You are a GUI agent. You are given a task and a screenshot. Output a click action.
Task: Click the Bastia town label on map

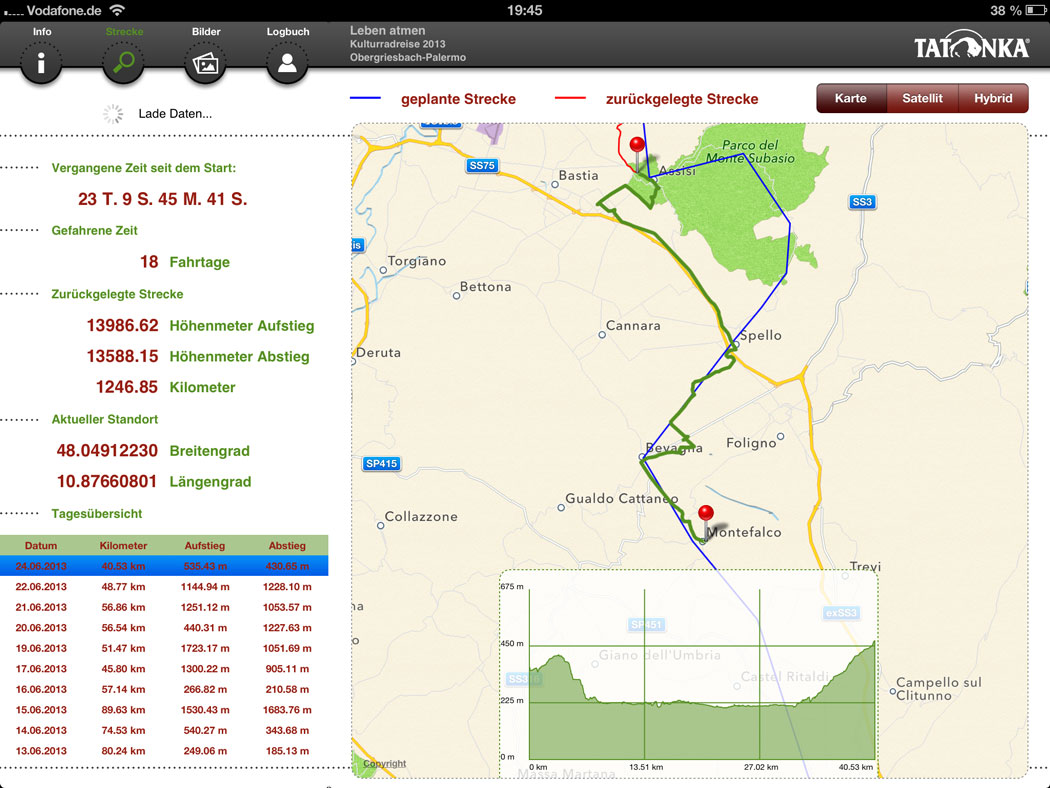[x=578, y=175]
